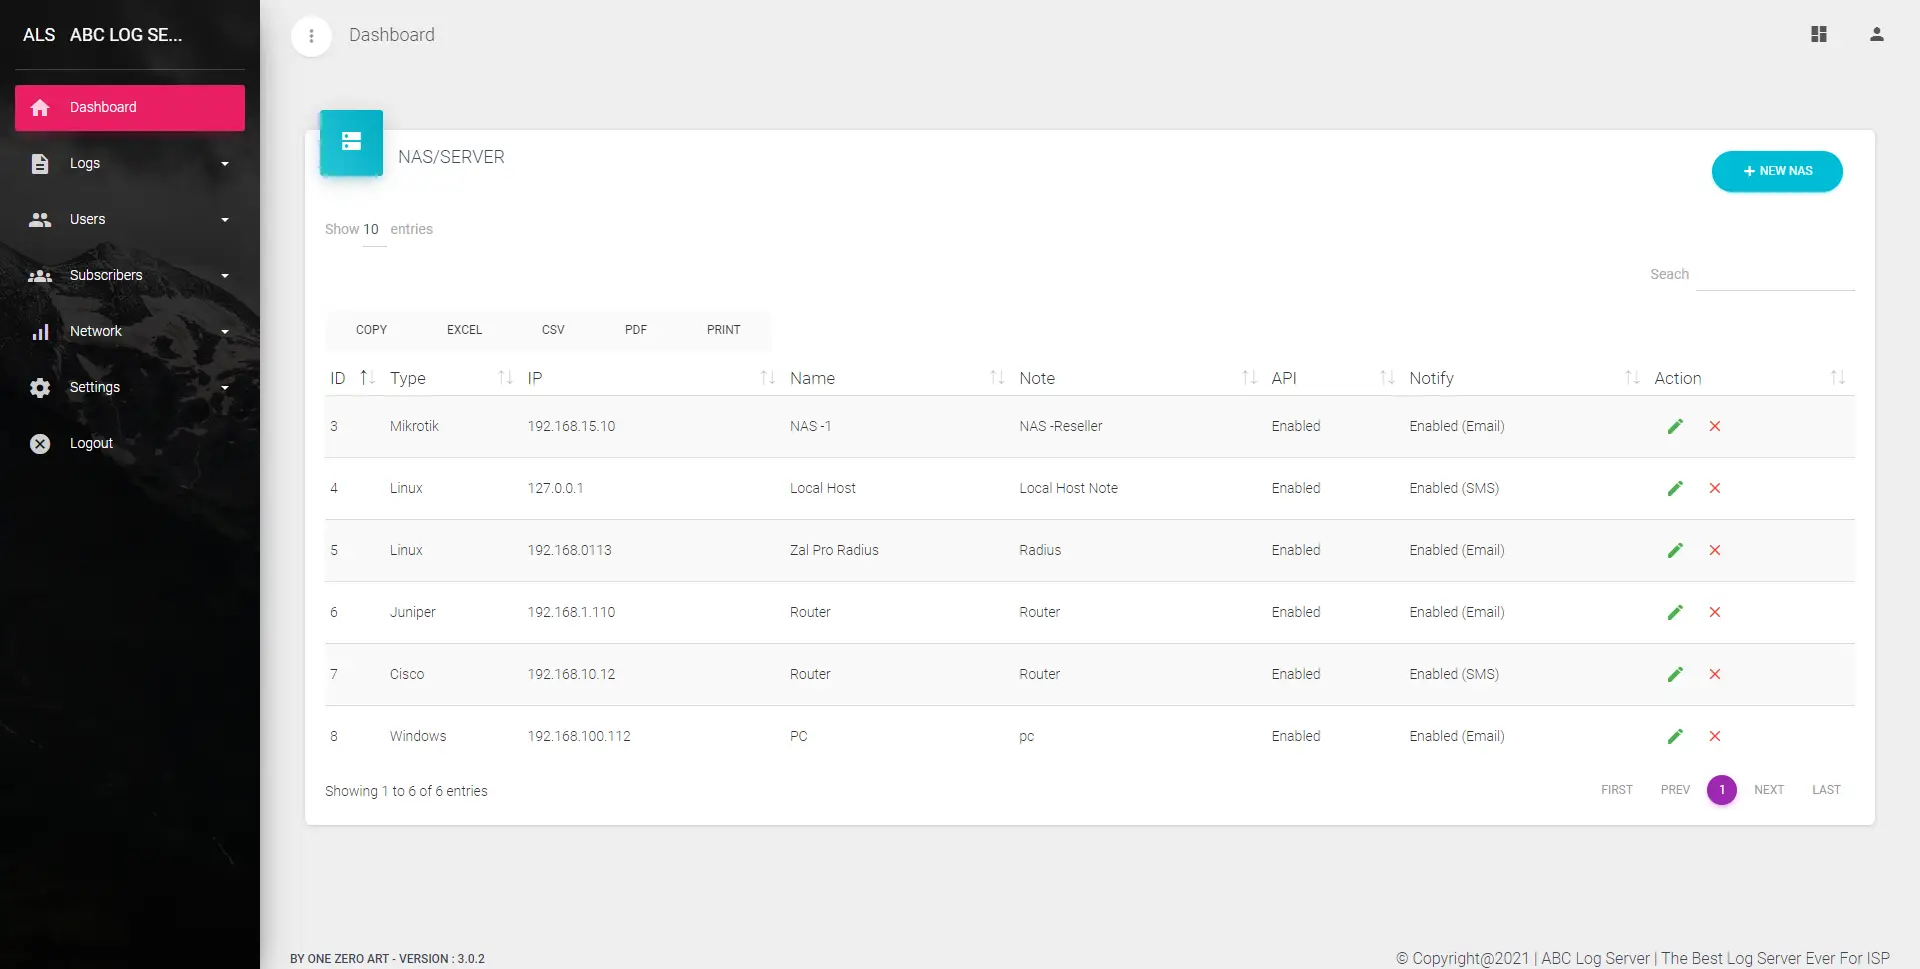Click the Logout circle-x icon

(40, 443)
